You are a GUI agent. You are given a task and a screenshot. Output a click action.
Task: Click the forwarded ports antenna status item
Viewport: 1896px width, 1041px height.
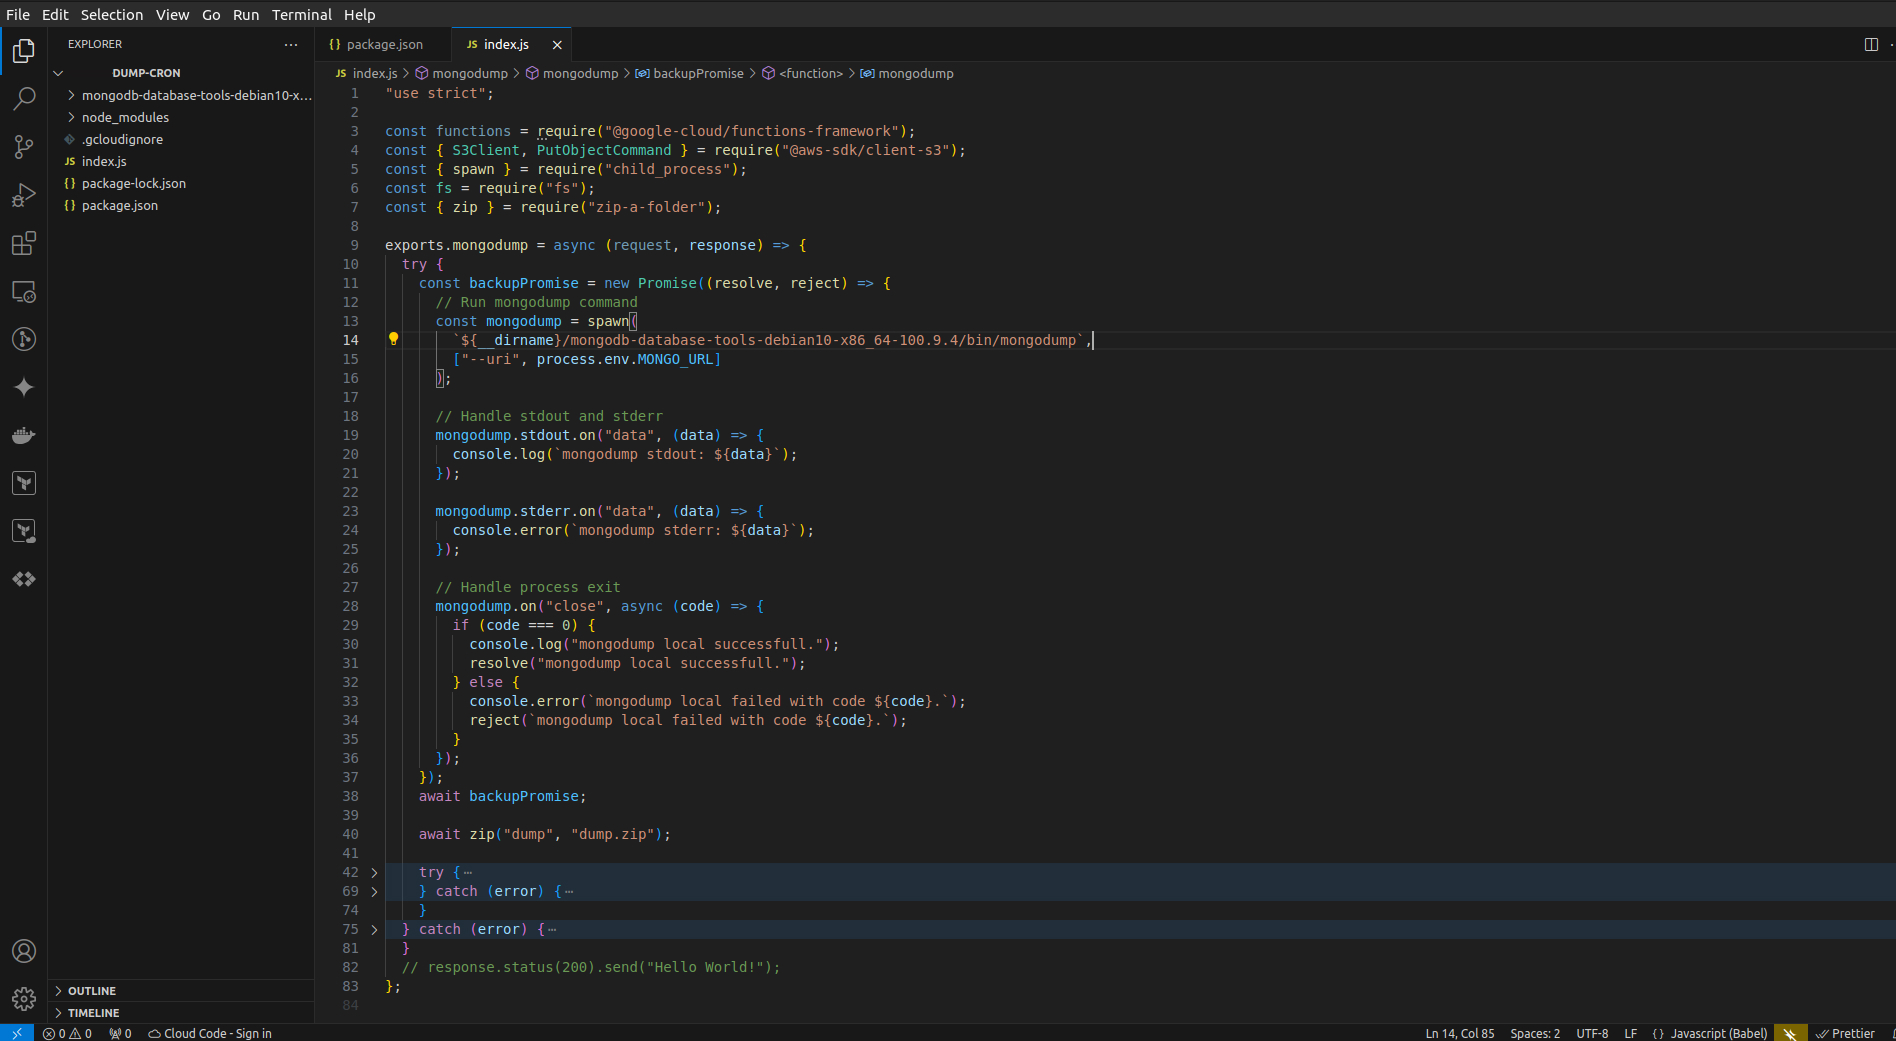(x=120, y=1033)
